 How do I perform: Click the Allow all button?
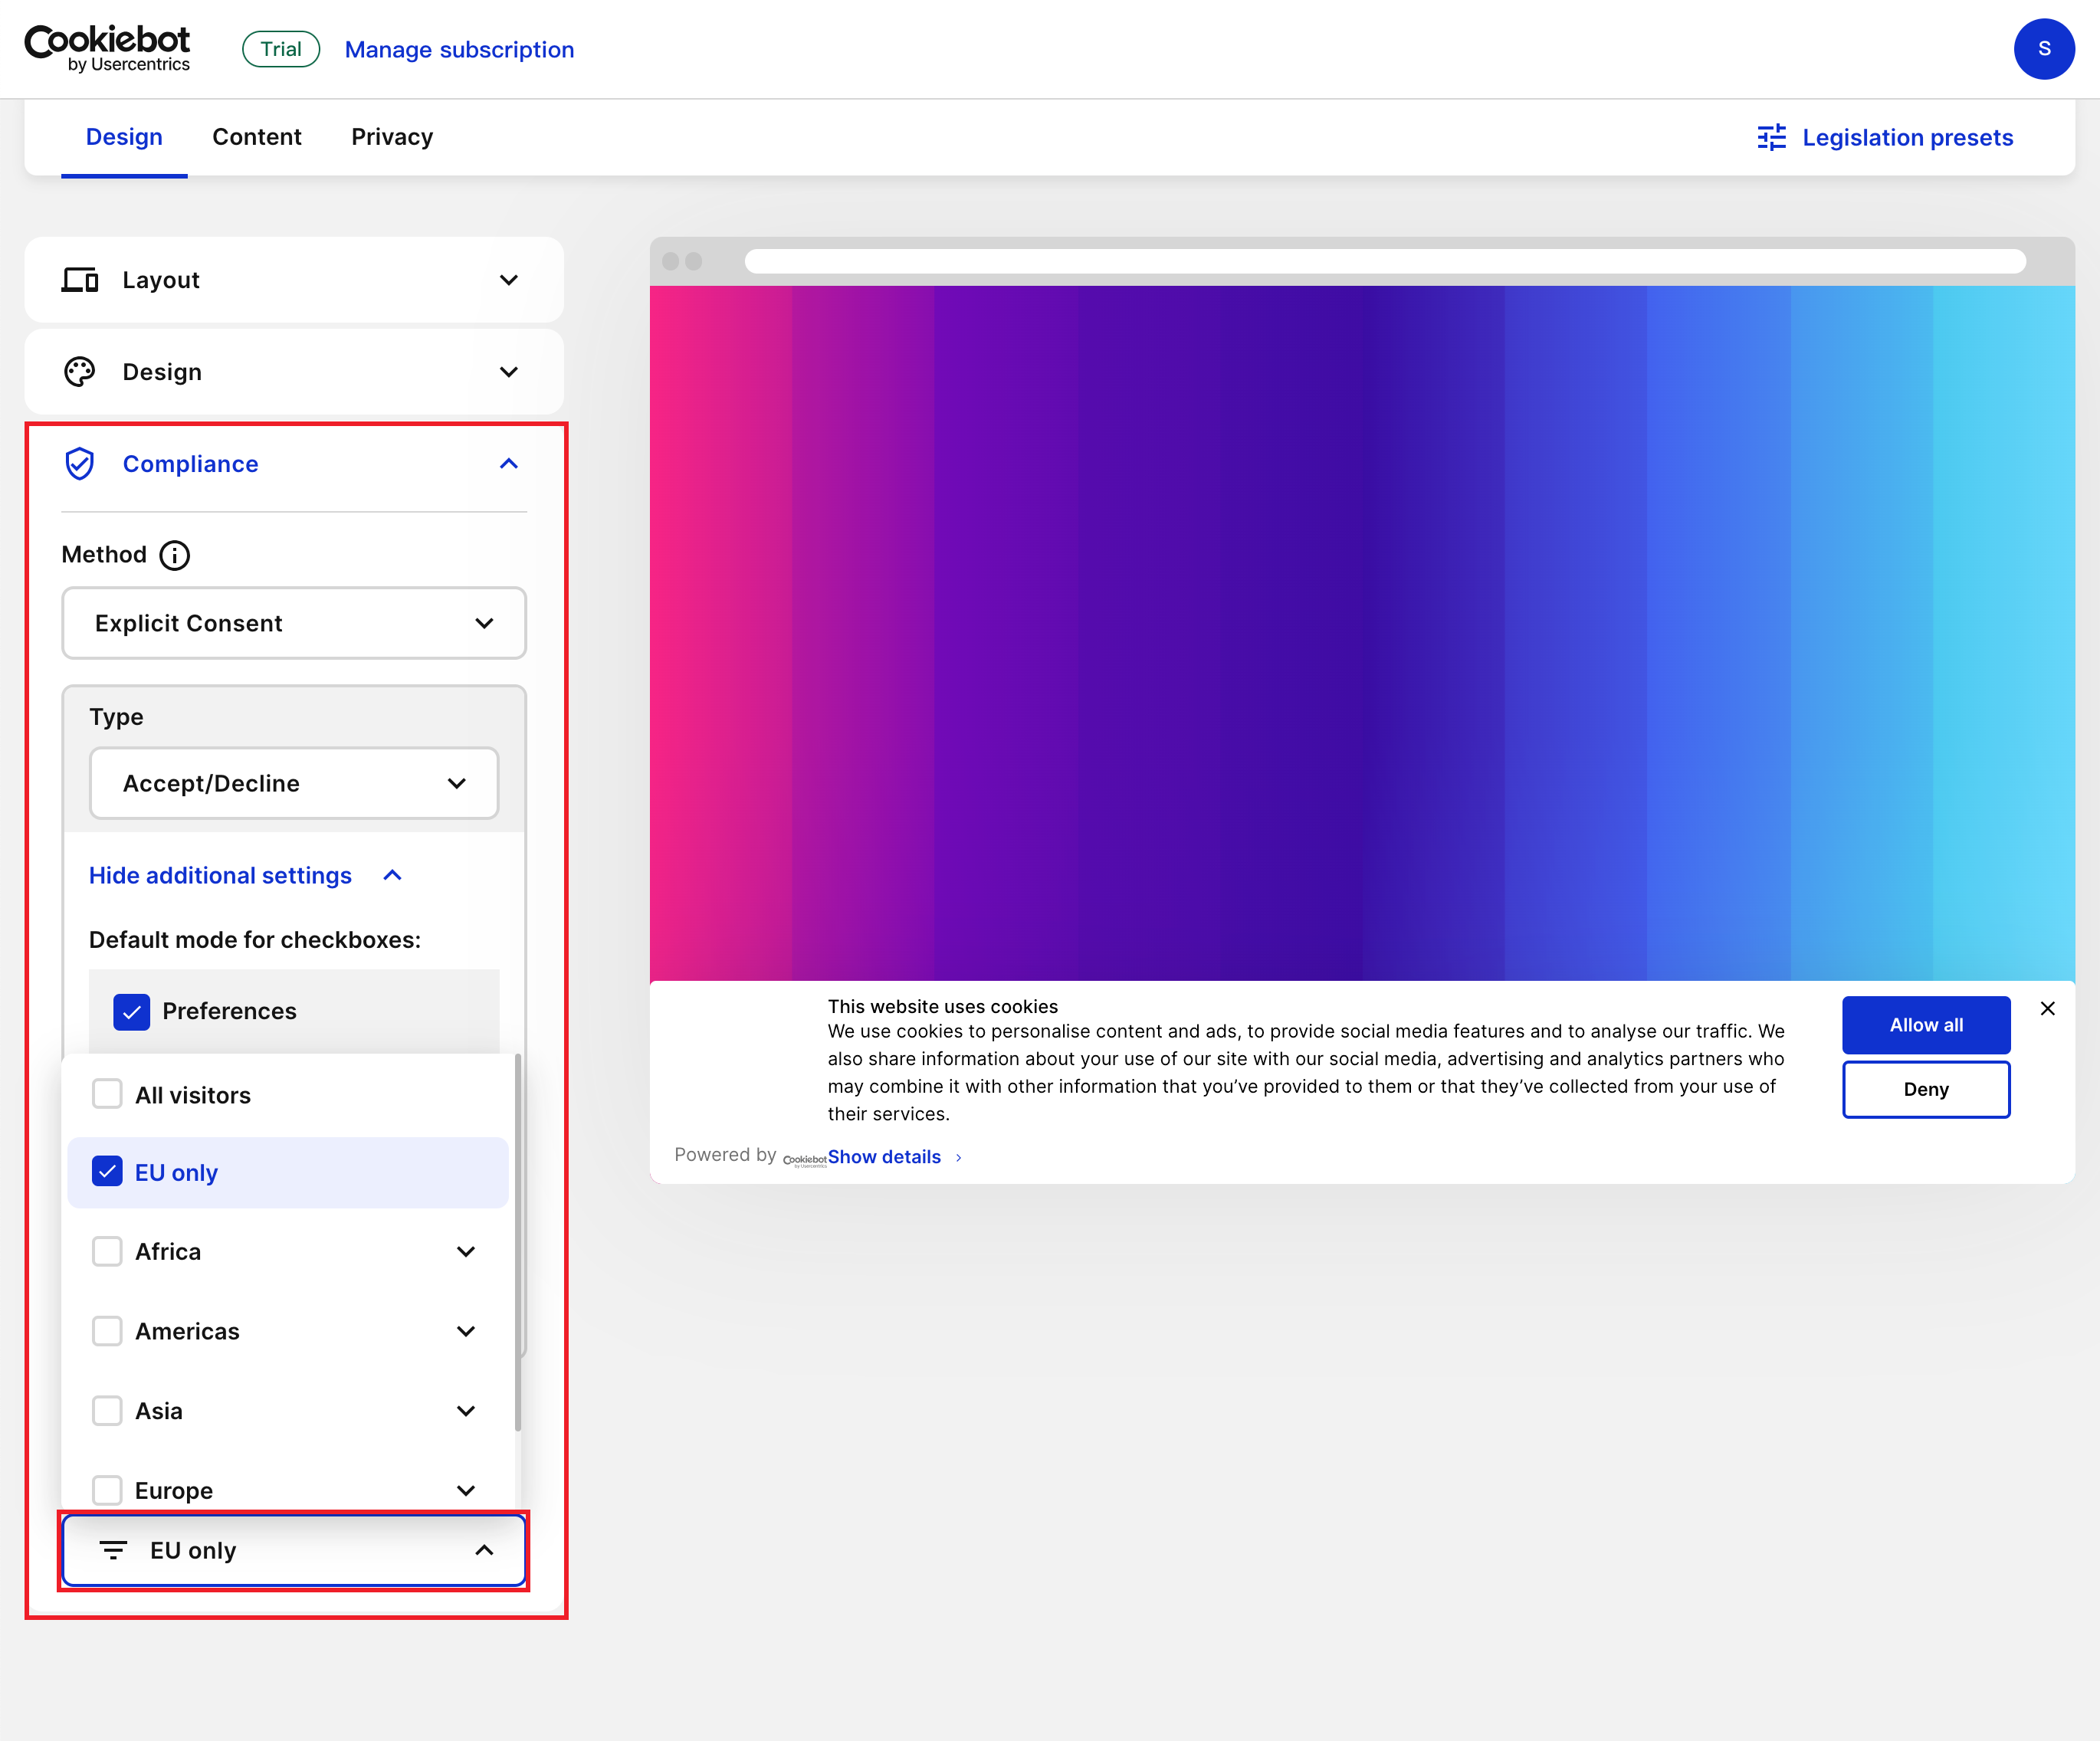[1925, 1025]
